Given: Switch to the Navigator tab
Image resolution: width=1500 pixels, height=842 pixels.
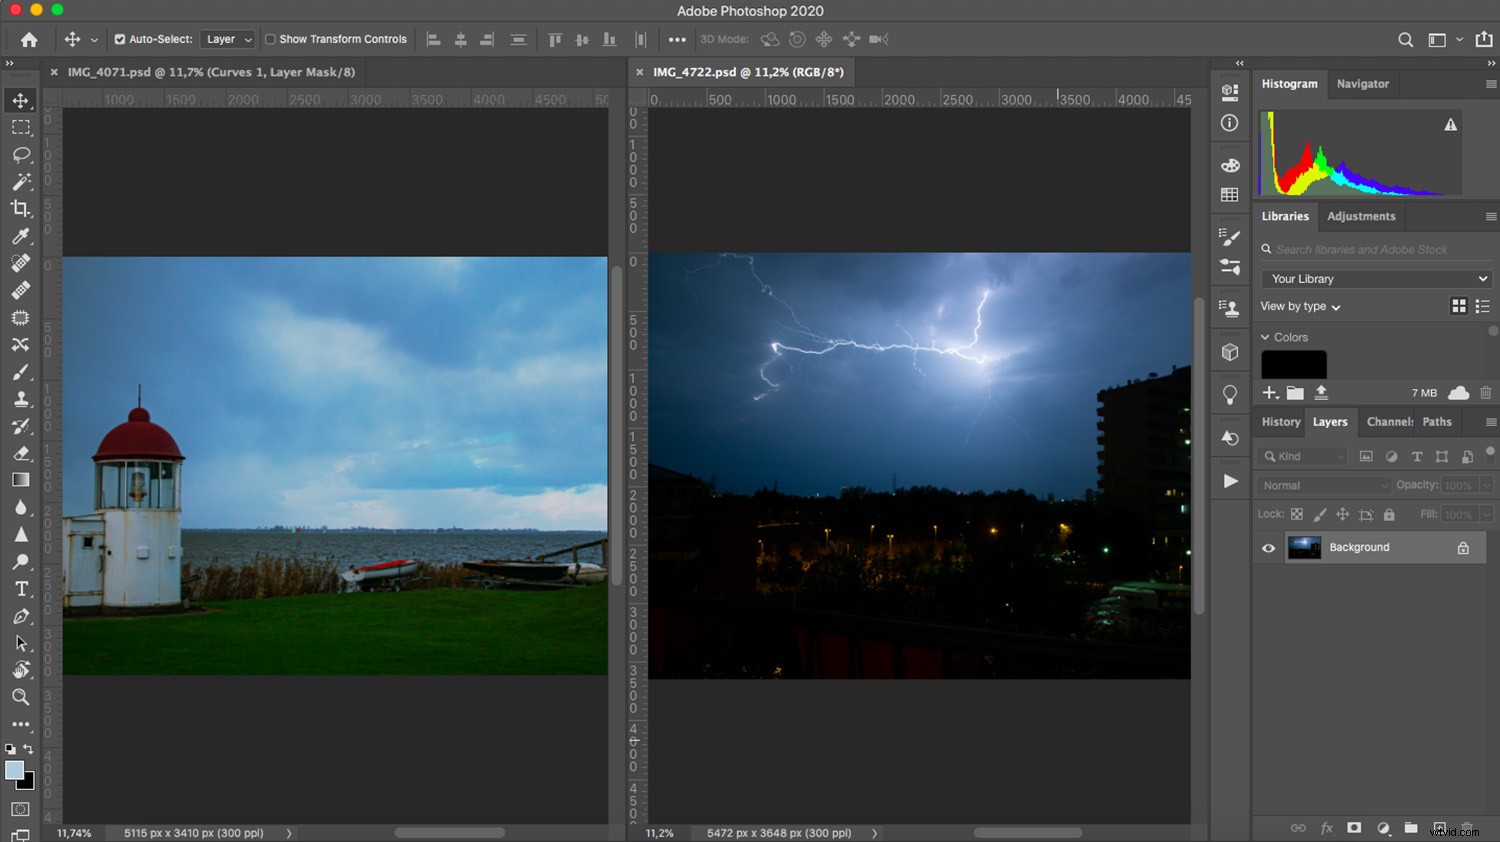Looking at the screenshot, I should click(x=1362, y=84).
